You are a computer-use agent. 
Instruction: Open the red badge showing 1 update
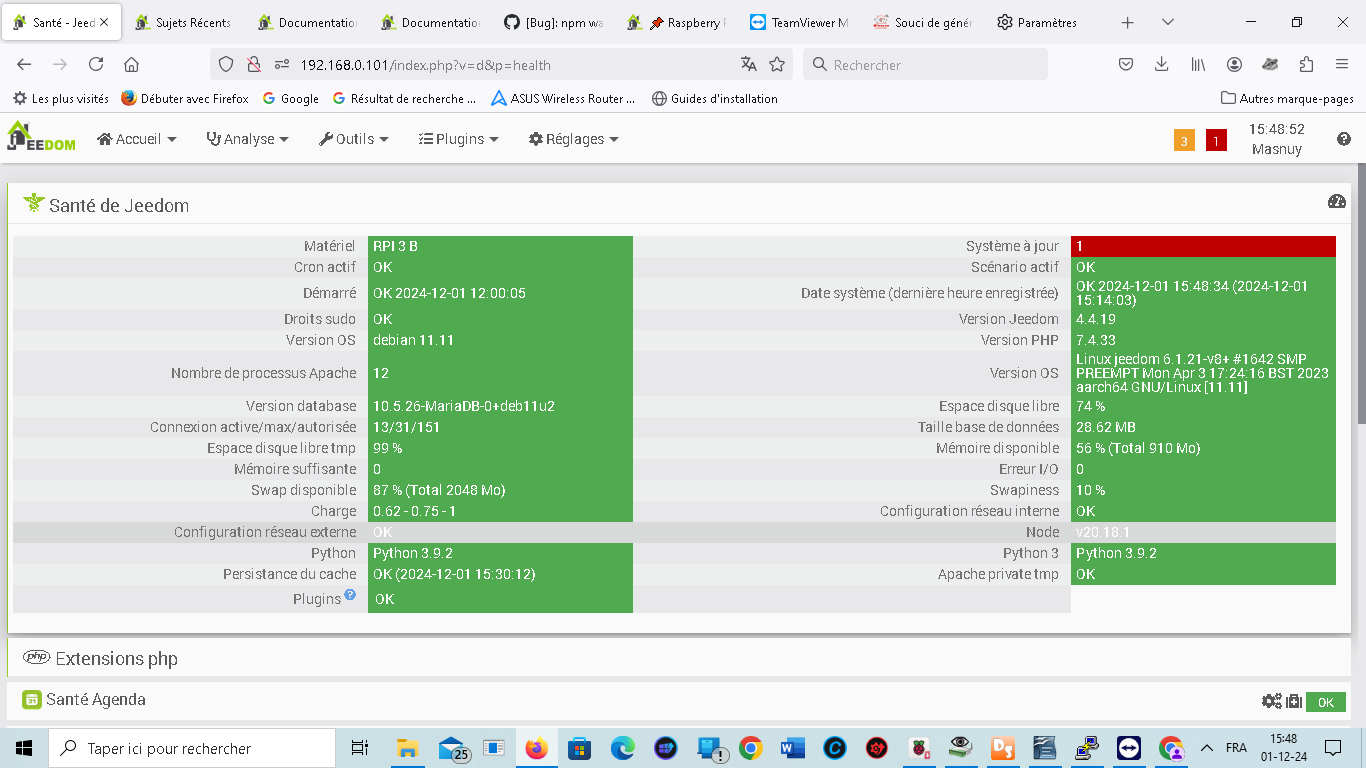click(x=1216, y=141)
